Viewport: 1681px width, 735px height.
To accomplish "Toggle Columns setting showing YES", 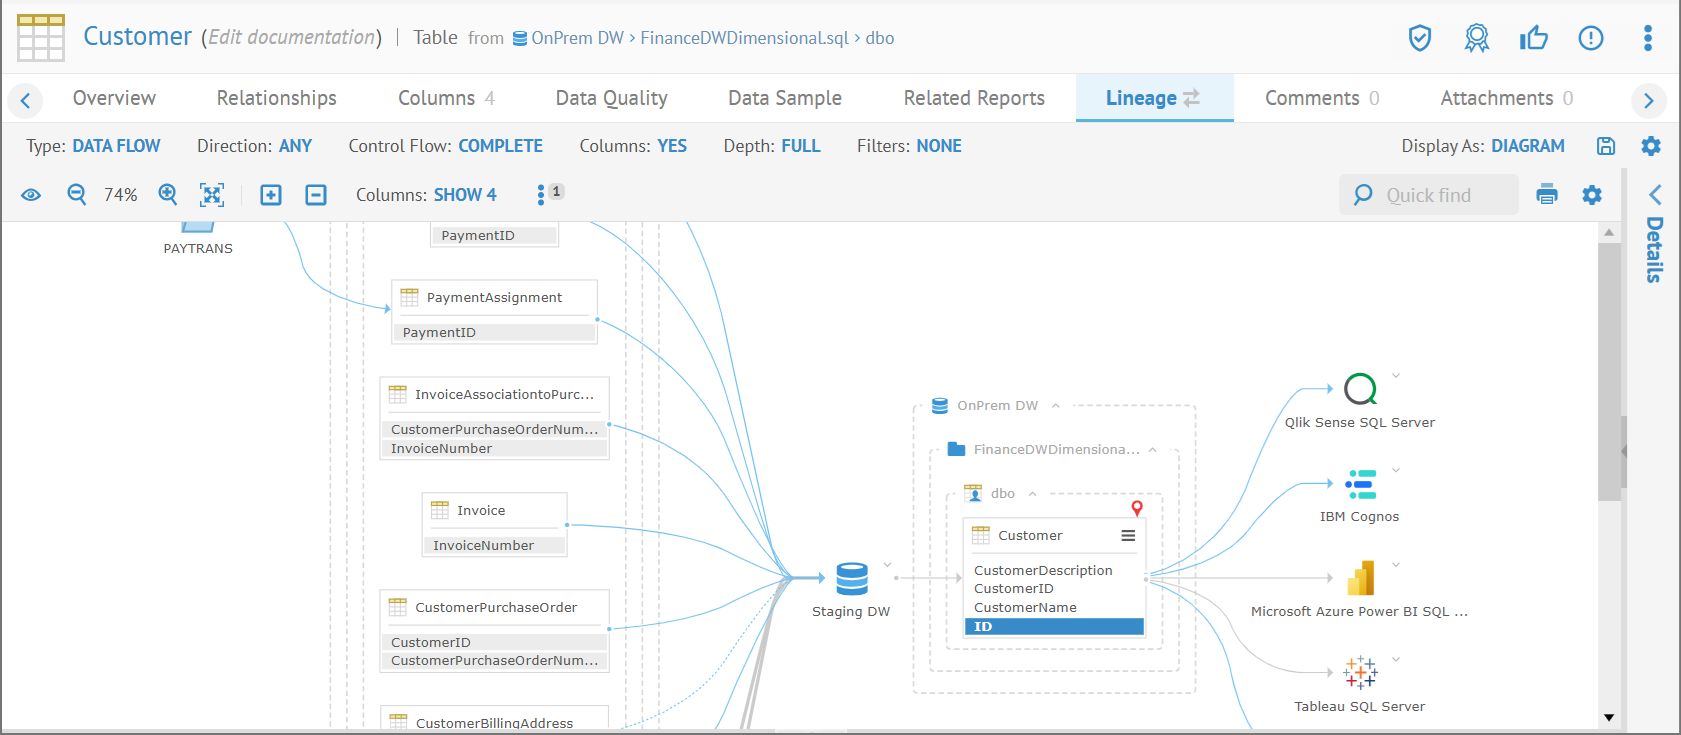I will pos(671,146).
